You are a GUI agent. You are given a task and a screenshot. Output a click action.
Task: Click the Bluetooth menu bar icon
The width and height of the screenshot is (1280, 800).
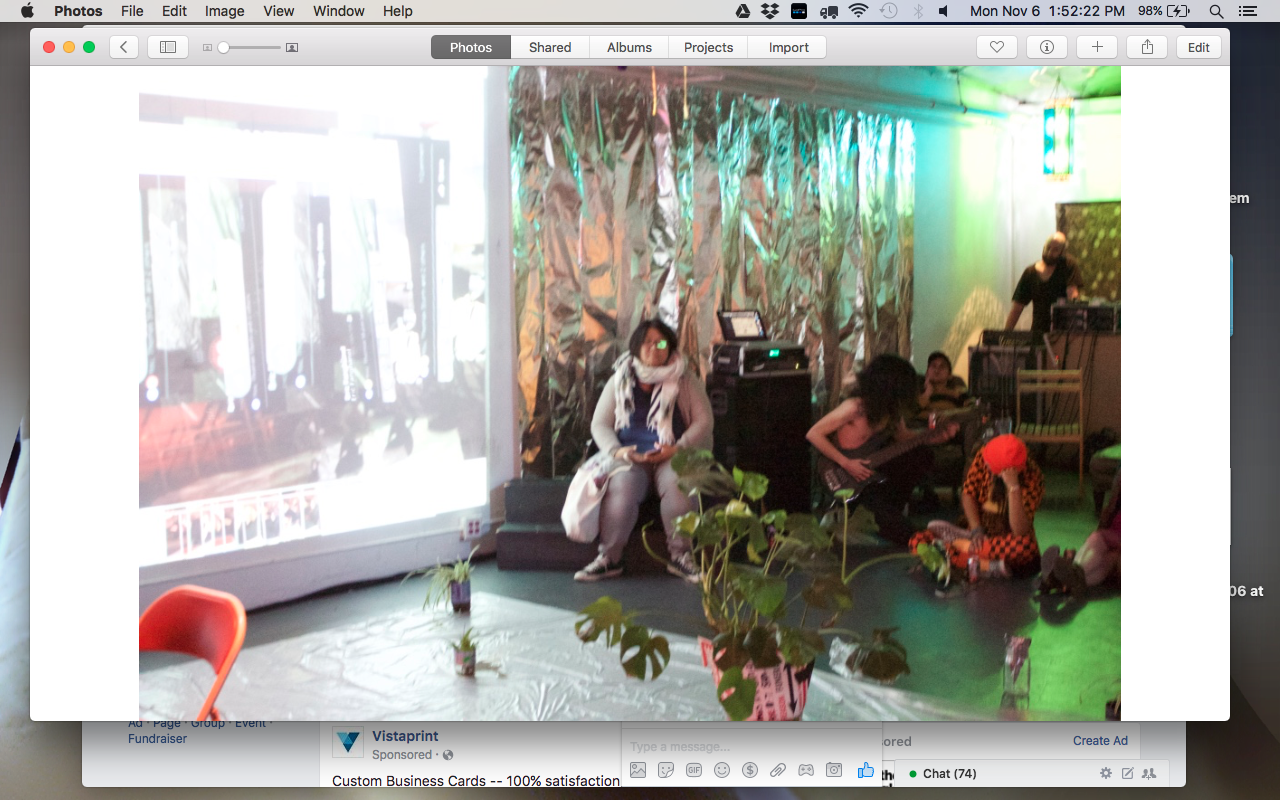(x=918, y=11)
